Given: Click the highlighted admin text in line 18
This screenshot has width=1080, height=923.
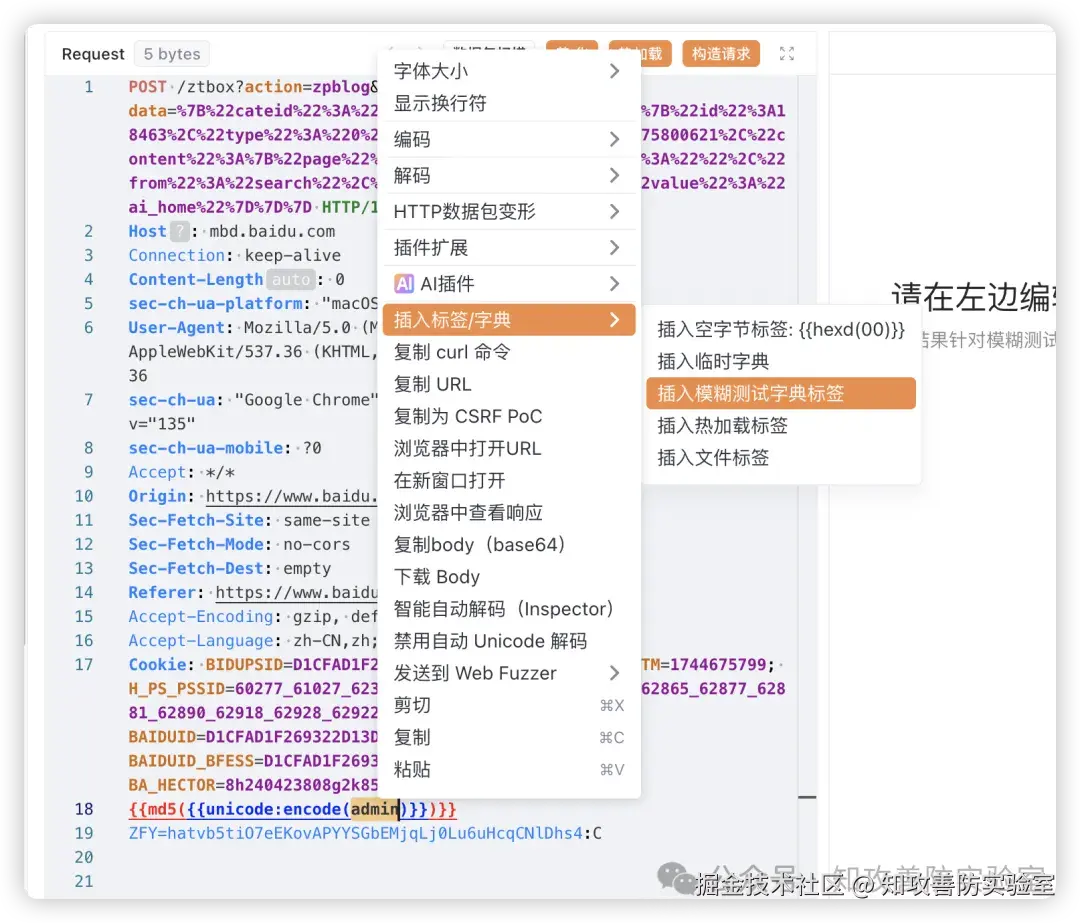Looking at the screenshot, I should pos(375,809).
